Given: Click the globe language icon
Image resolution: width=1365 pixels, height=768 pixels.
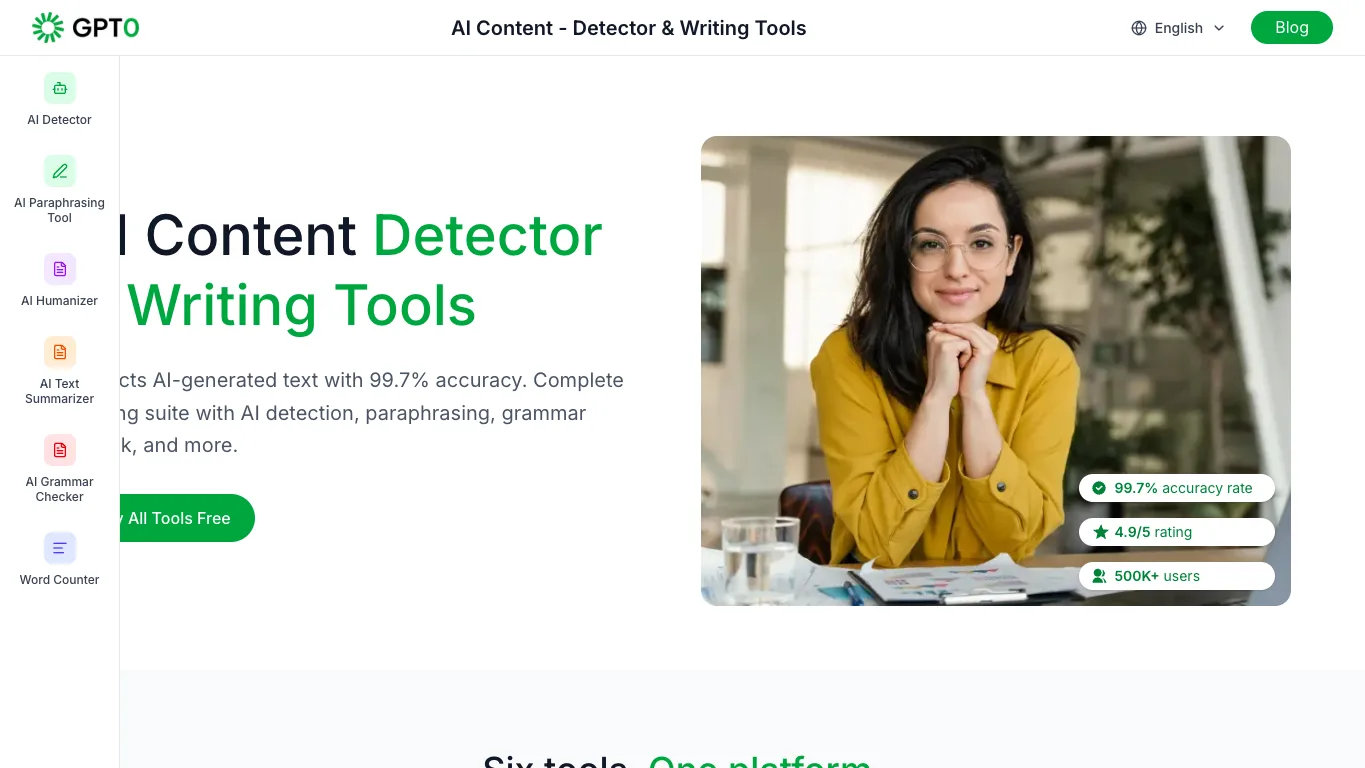Looking at the screenshot, I should [1139, 28].
